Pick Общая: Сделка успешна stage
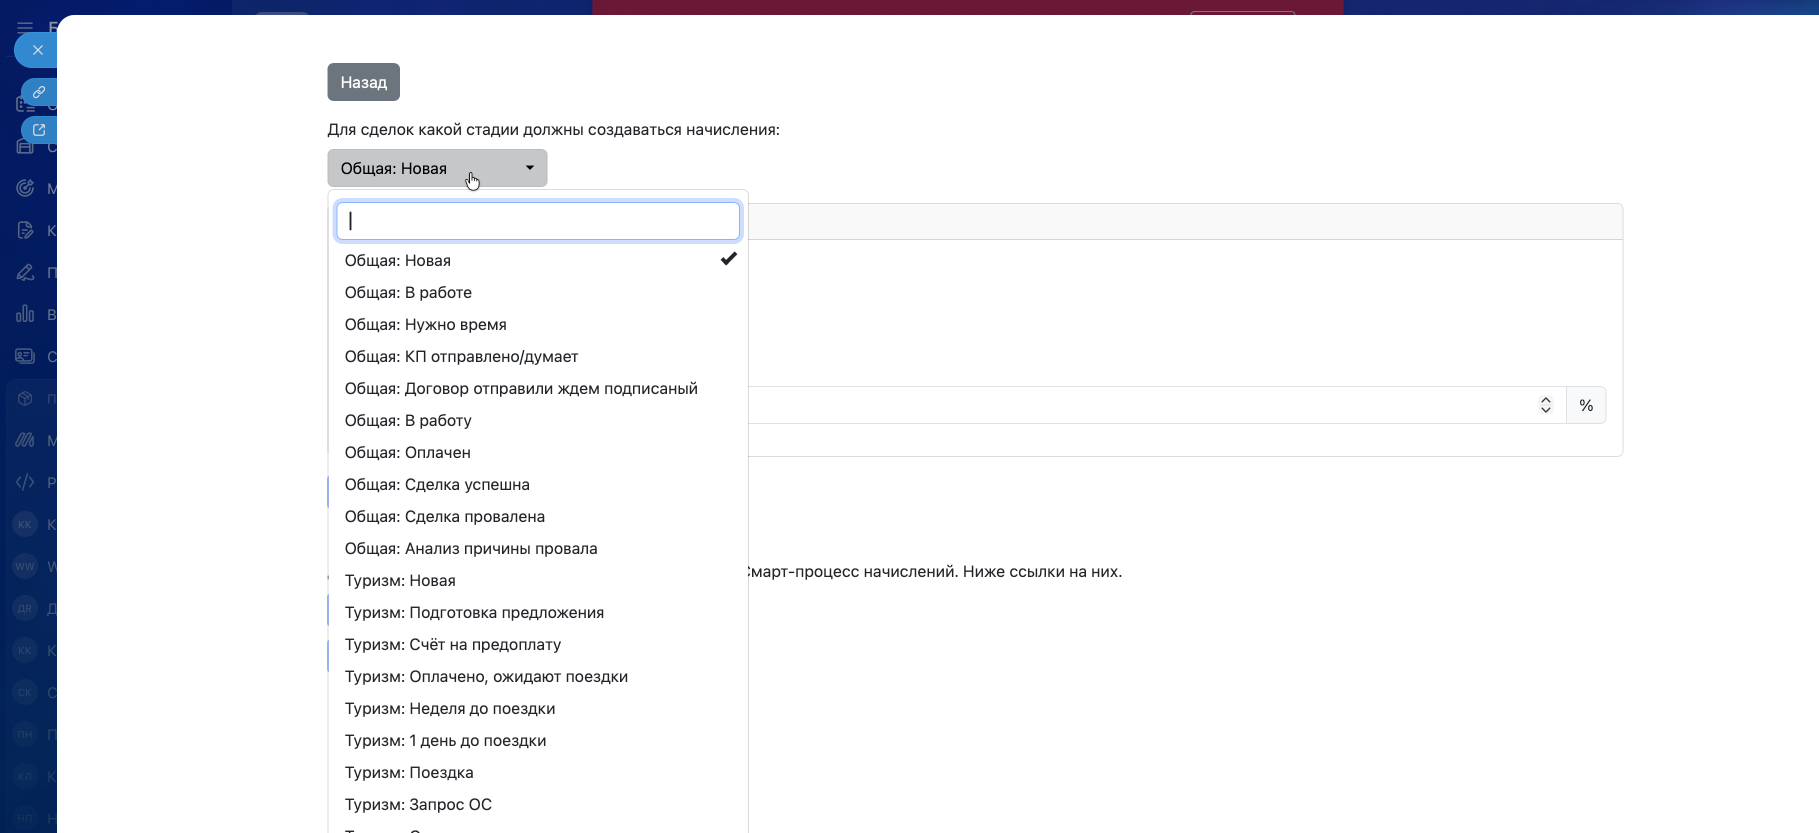Viewport: 1819px width, 833px height. (x=538, y=484)
